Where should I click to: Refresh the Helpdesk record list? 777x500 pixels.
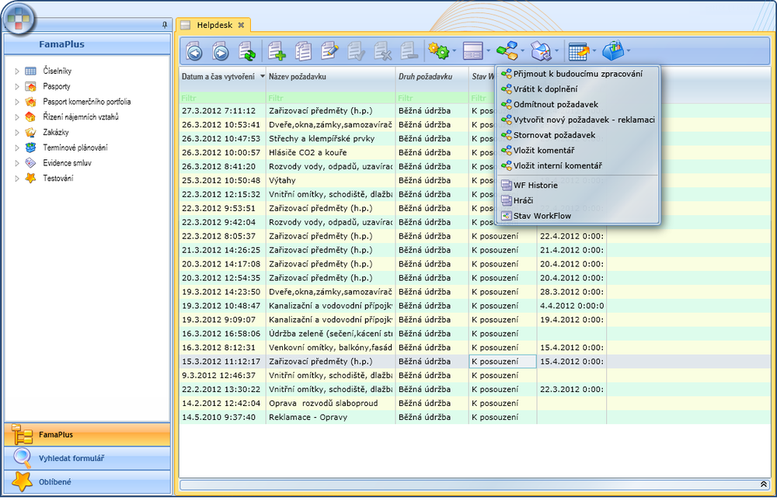246,50
